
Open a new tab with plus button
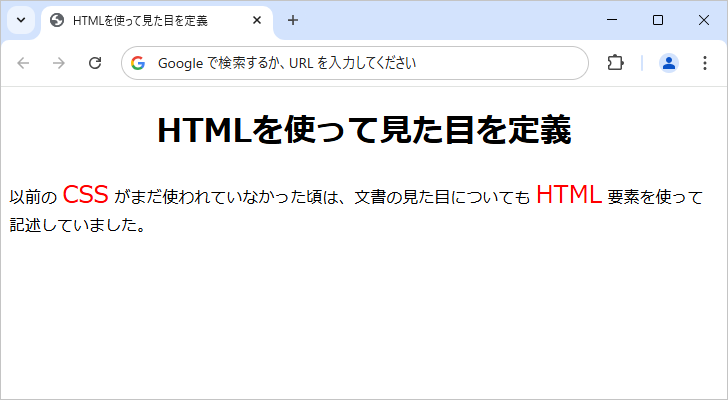coord(292,20)
